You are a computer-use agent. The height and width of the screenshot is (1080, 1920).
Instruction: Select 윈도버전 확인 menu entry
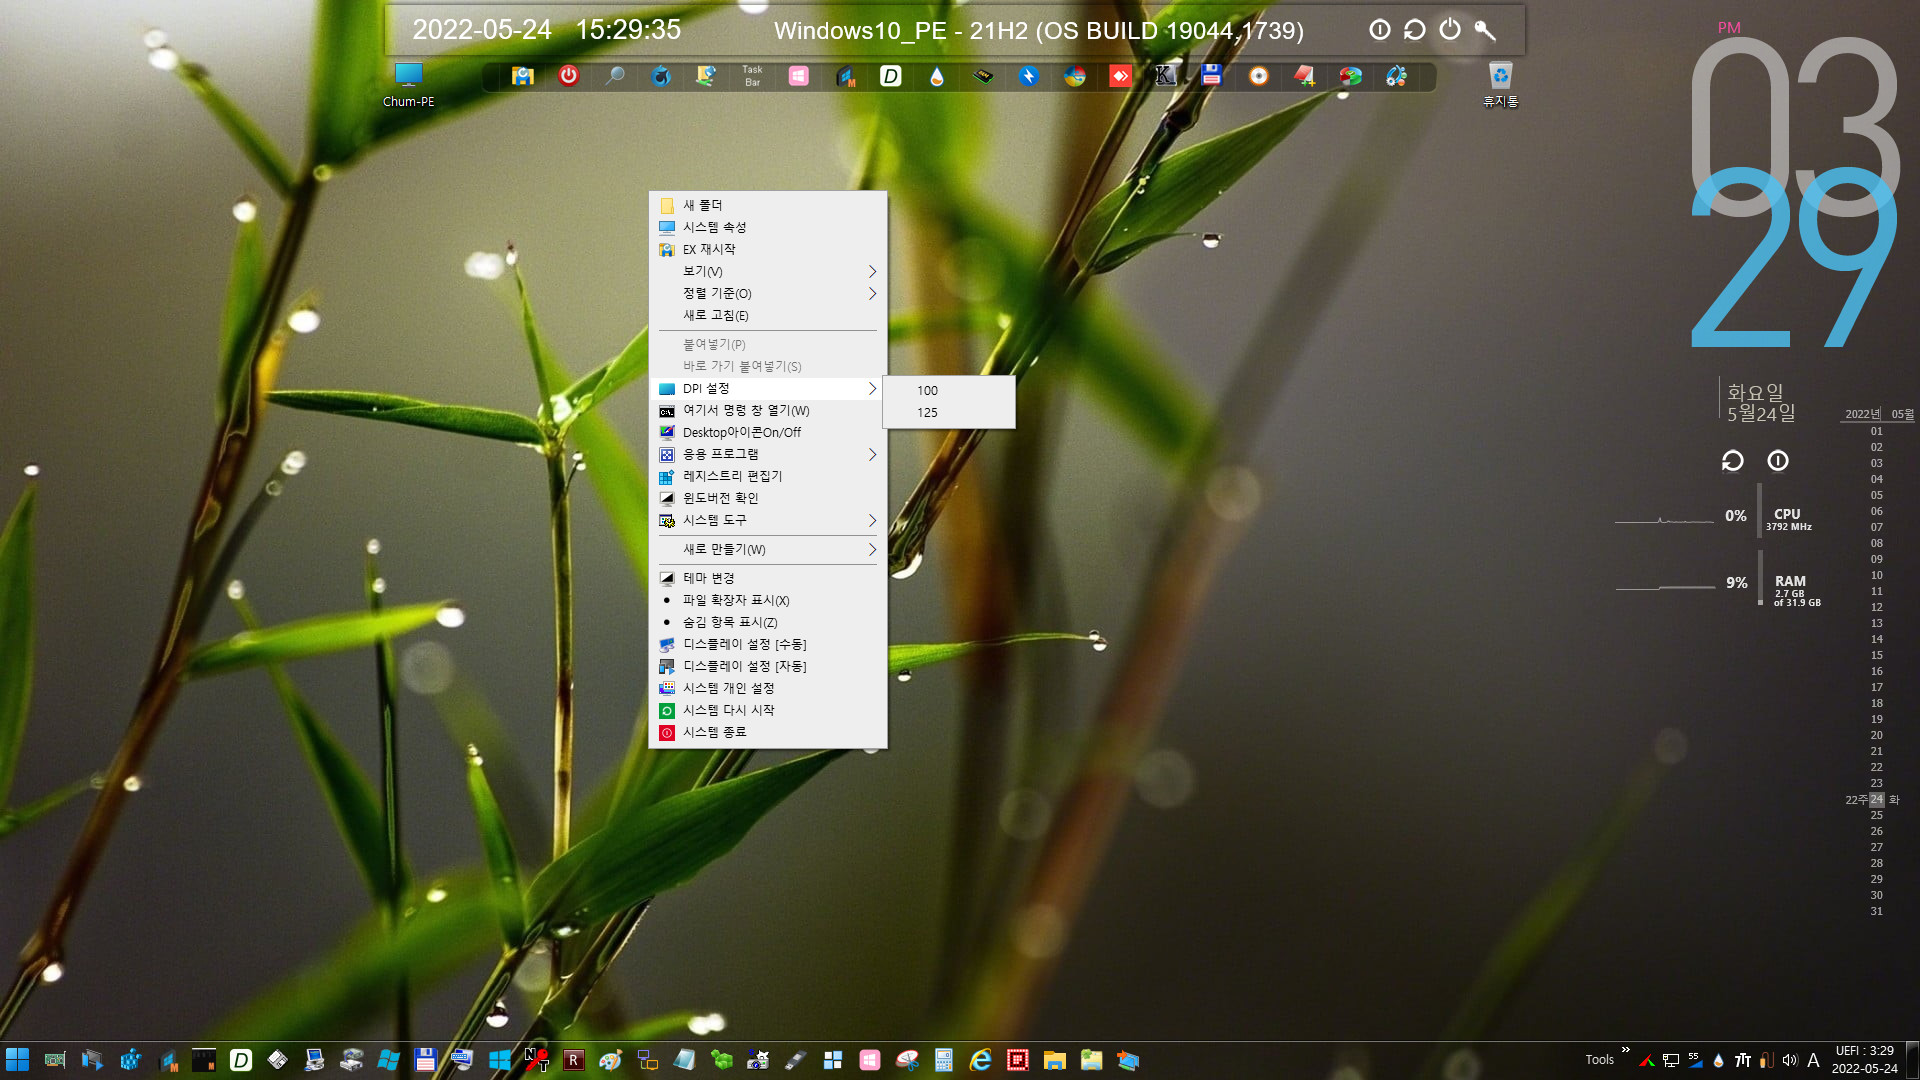click(768, 498)
